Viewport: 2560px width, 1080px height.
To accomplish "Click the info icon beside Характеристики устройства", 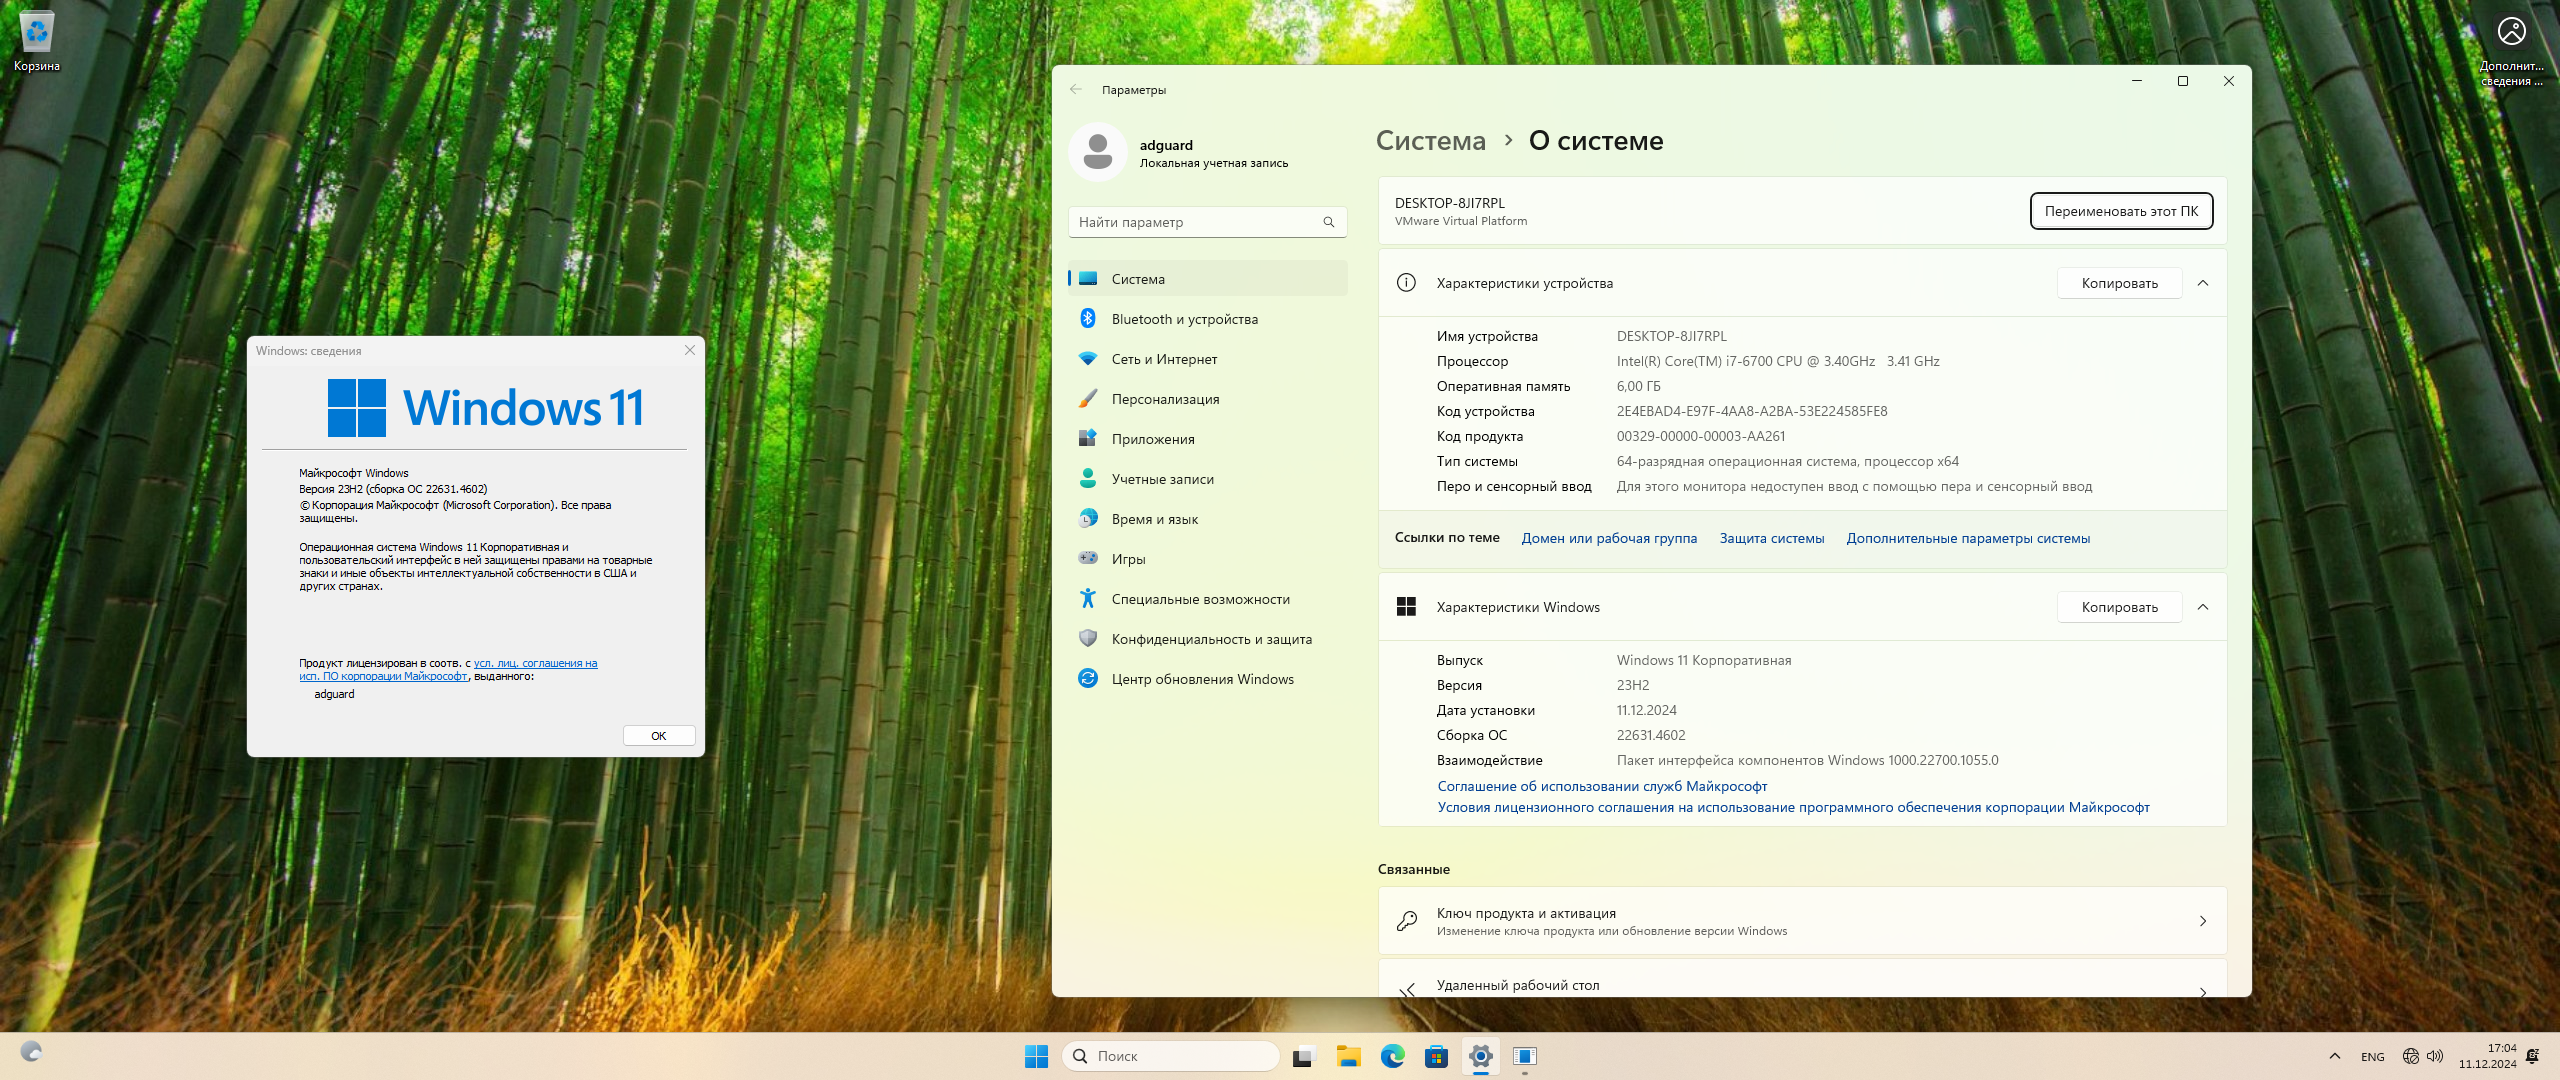I will tap(1406, 283).
